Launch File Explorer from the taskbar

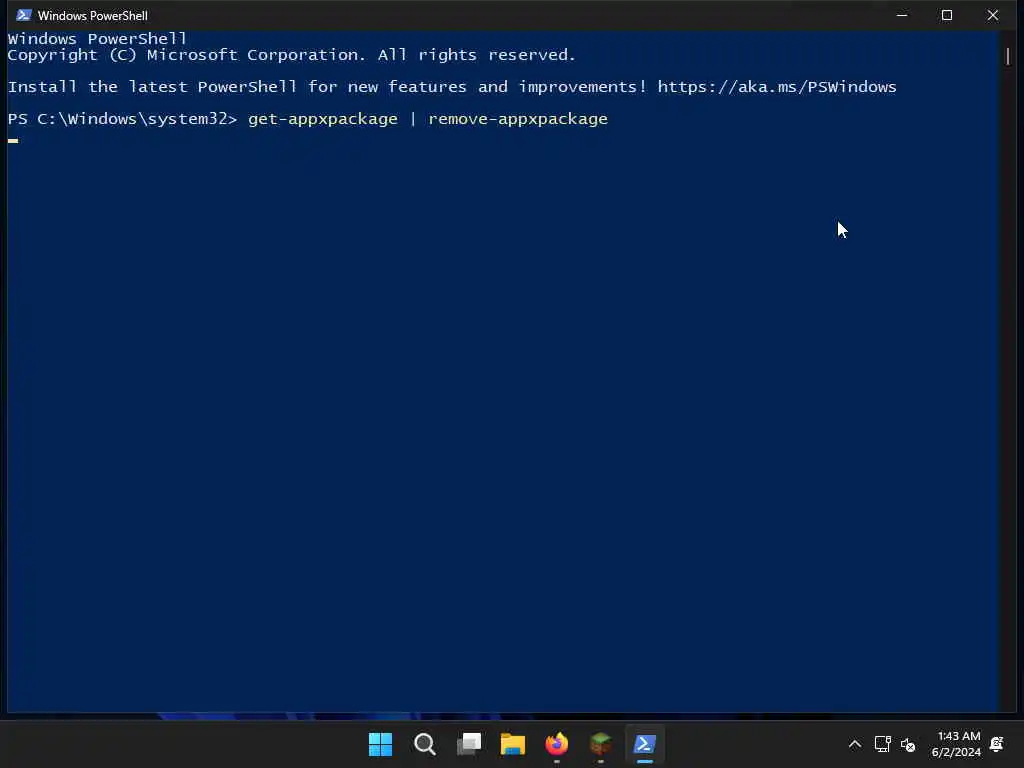(513, 744)
